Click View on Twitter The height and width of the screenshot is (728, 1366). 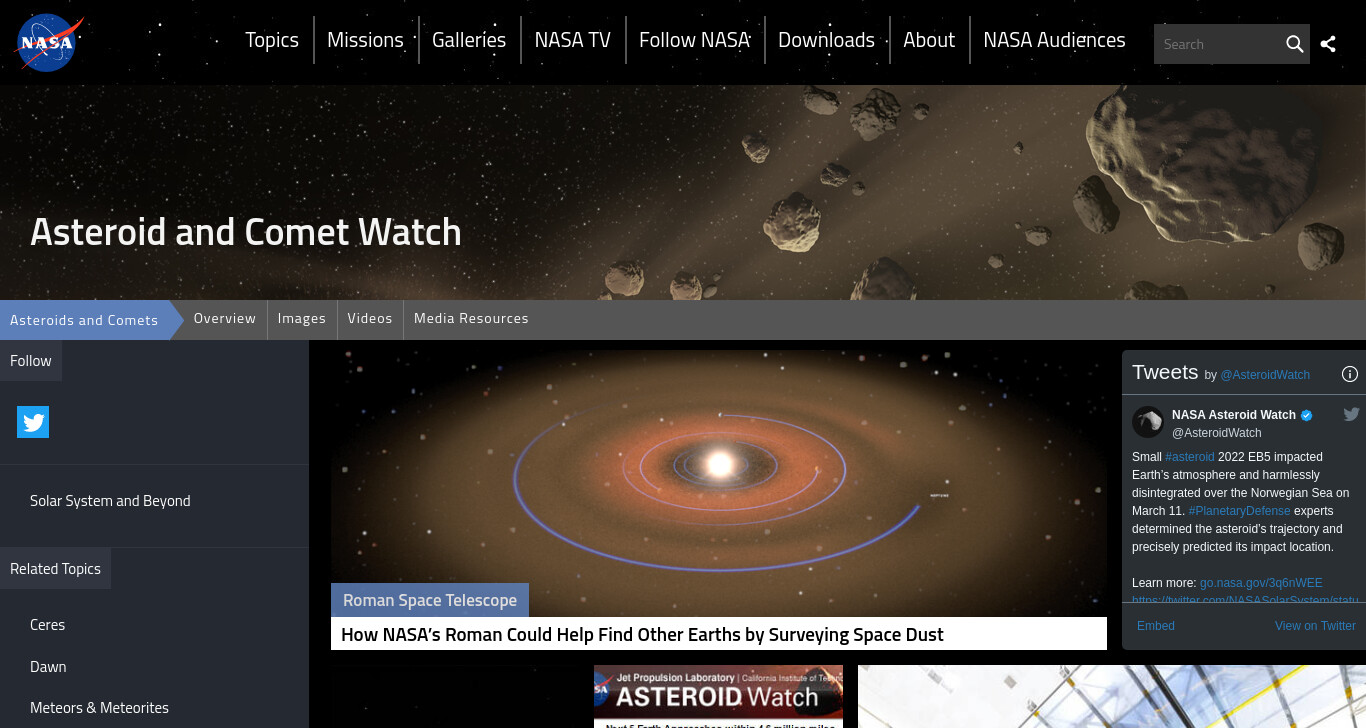click(1315, 626)
